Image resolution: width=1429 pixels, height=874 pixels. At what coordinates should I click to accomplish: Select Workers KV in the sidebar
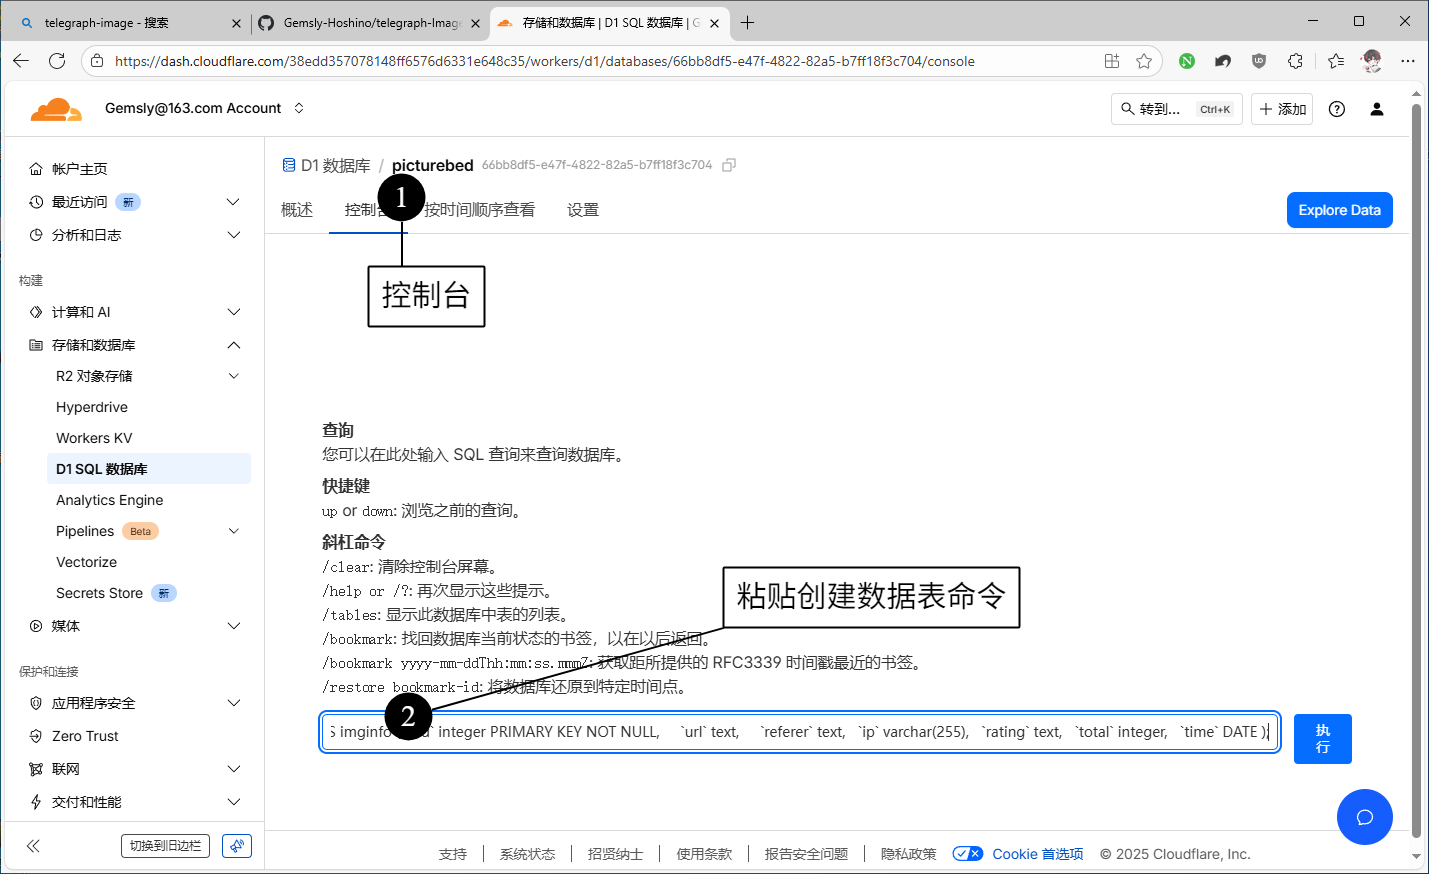pyautogui.click(x=94, y=438)
